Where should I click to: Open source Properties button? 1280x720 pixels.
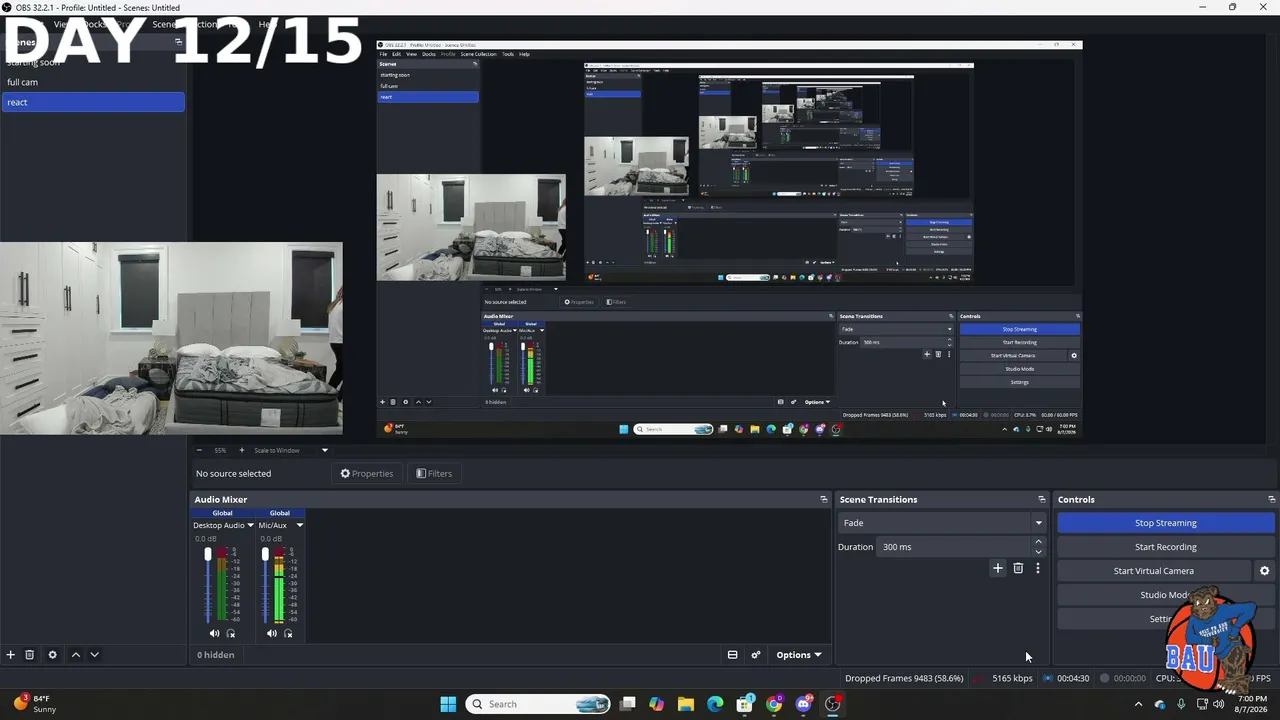point(367,474)
